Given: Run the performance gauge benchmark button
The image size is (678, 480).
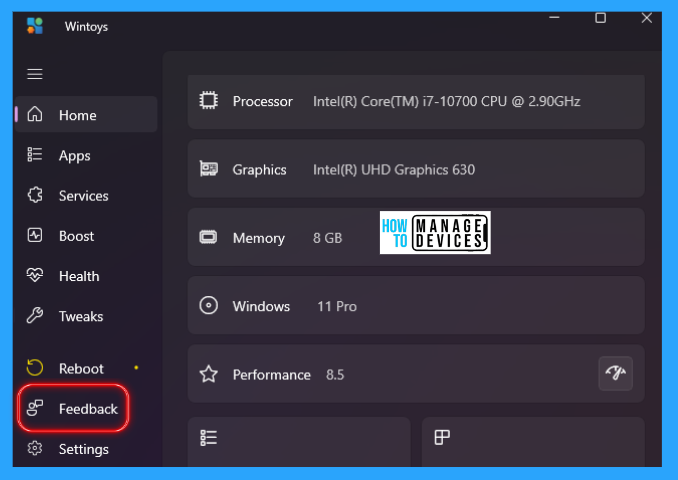Looking at the screenshot, I should pyautogui.click(x=616, y=373).
